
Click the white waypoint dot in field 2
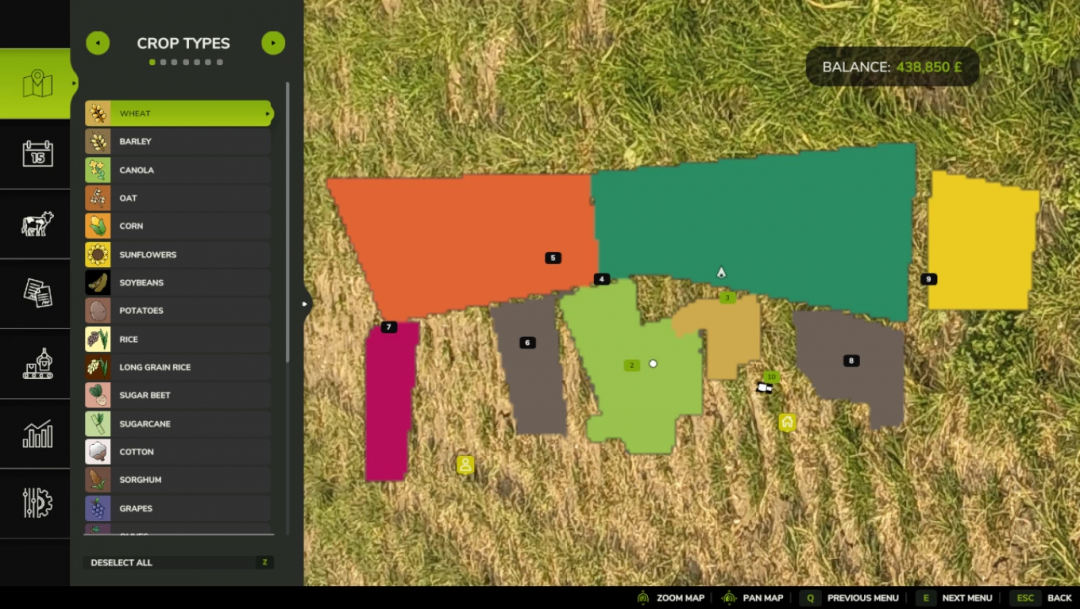pyautogui.click(x=653, y=364)
